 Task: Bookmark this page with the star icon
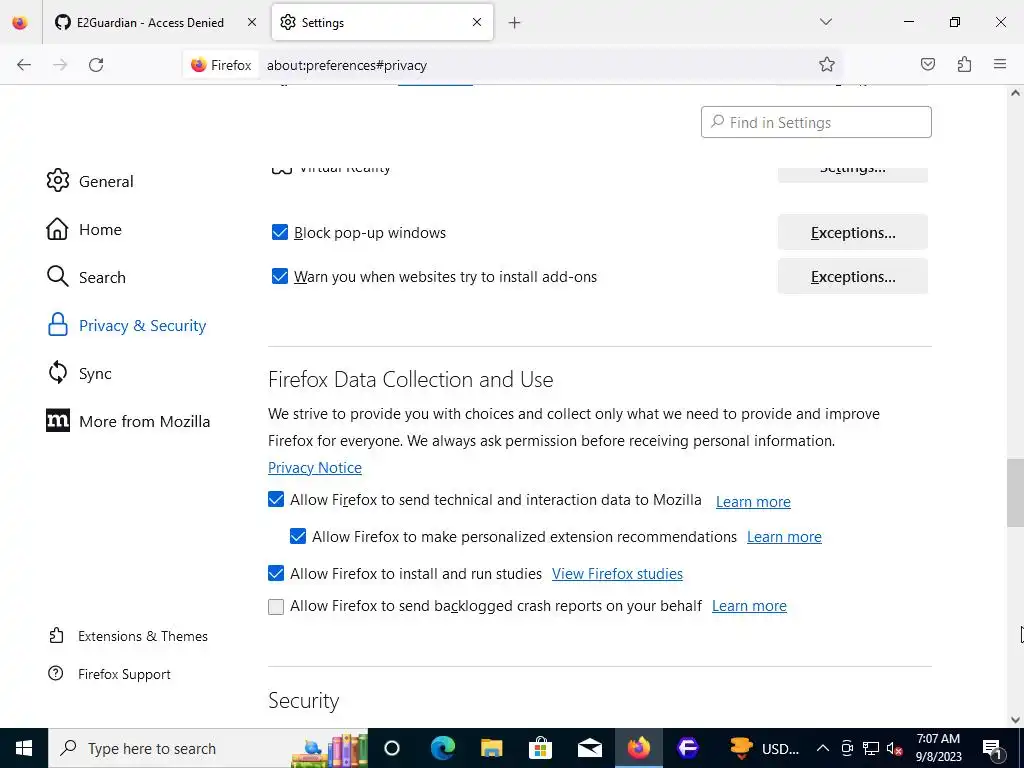[x=827, y=64]
